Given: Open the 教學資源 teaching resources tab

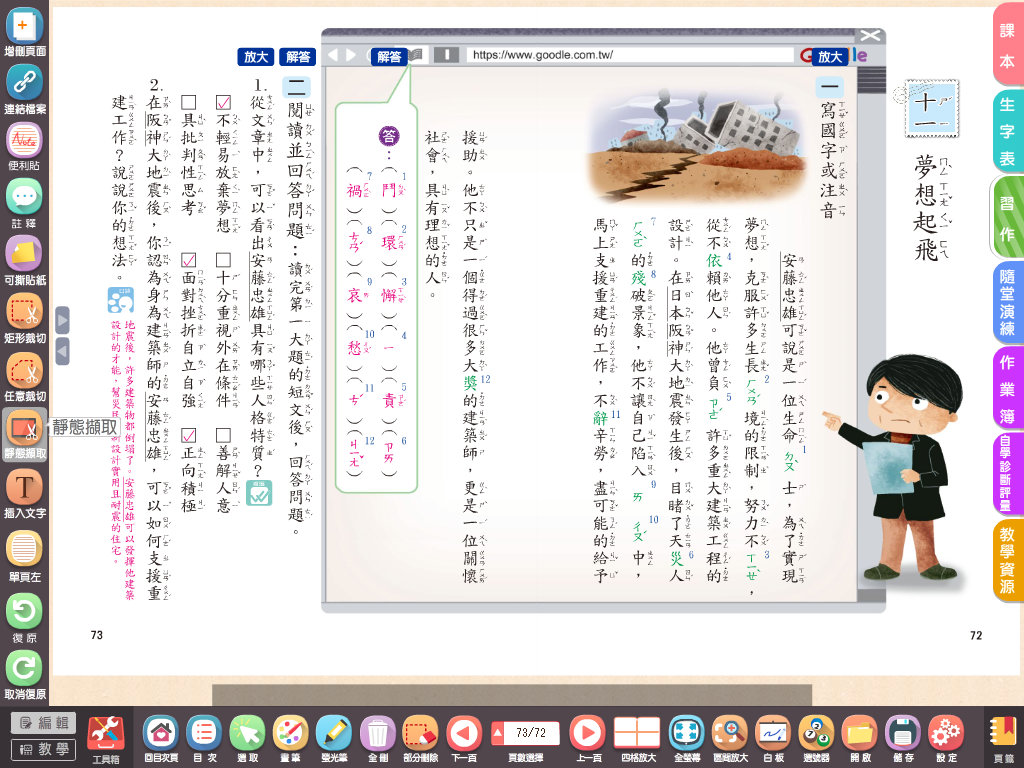Looking at the screenshot, I should tap(1007, 560).
